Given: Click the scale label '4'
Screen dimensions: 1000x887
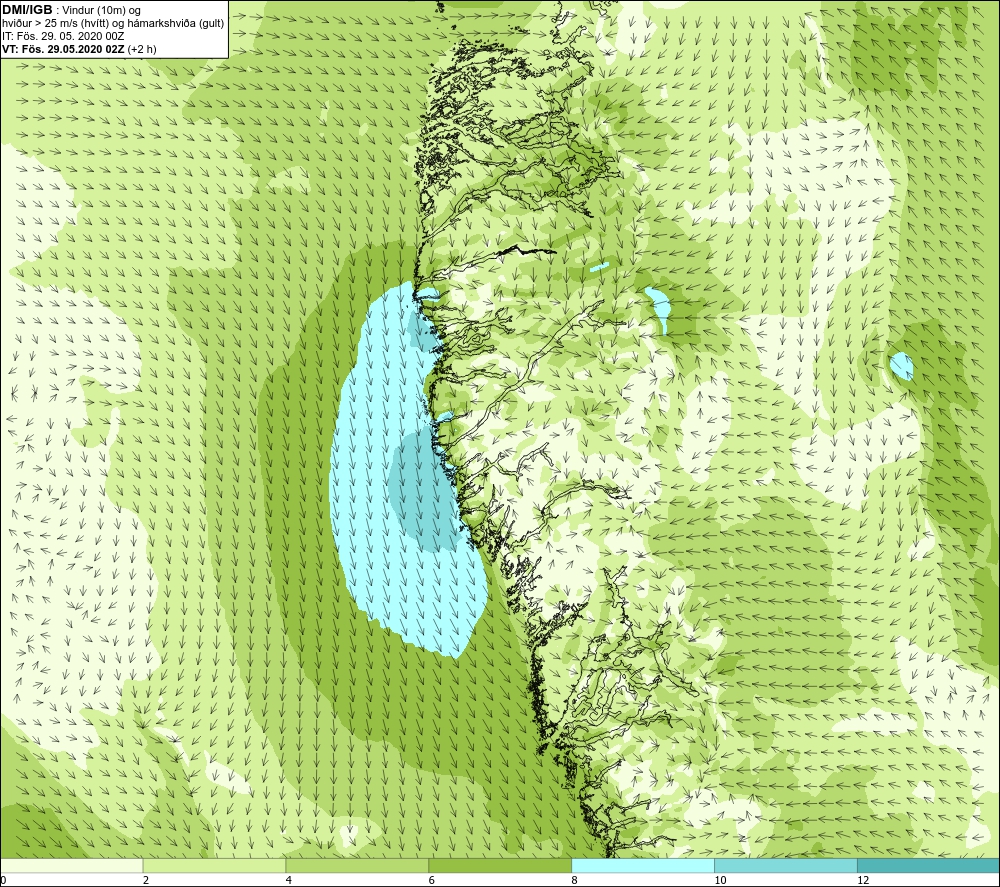Looking at the screenshot, I should point(289,880).
